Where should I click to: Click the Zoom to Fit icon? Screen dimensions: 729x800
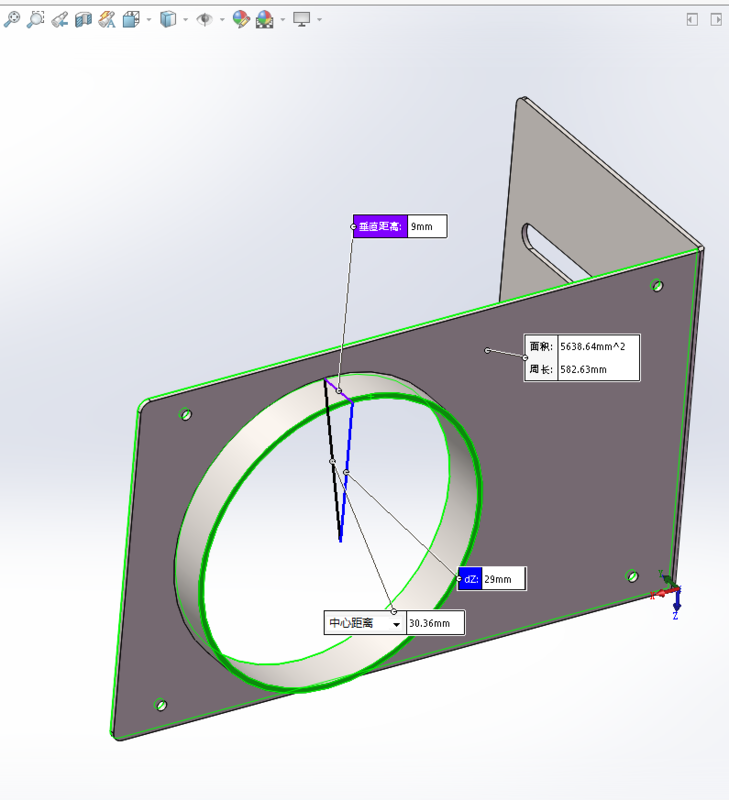click(12, 19)
